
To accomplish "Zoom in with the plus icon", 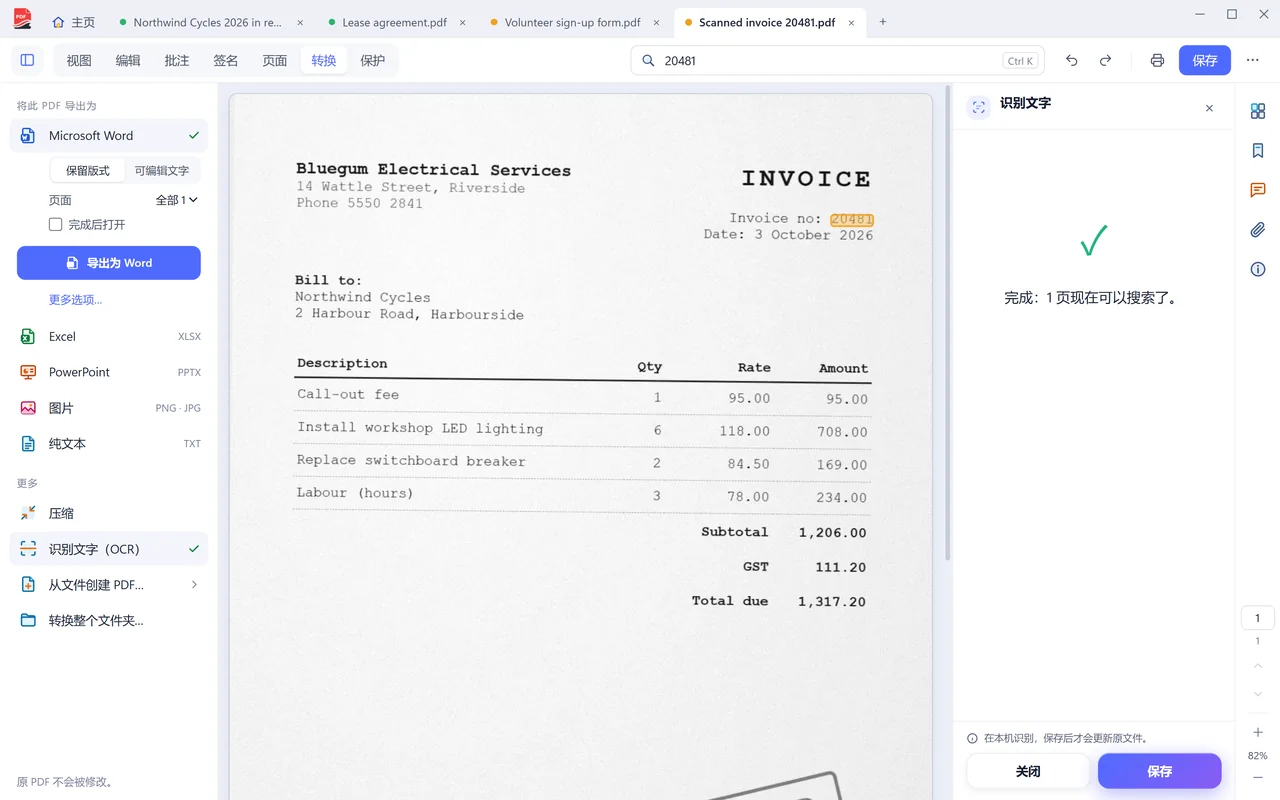I will 1258,733.
